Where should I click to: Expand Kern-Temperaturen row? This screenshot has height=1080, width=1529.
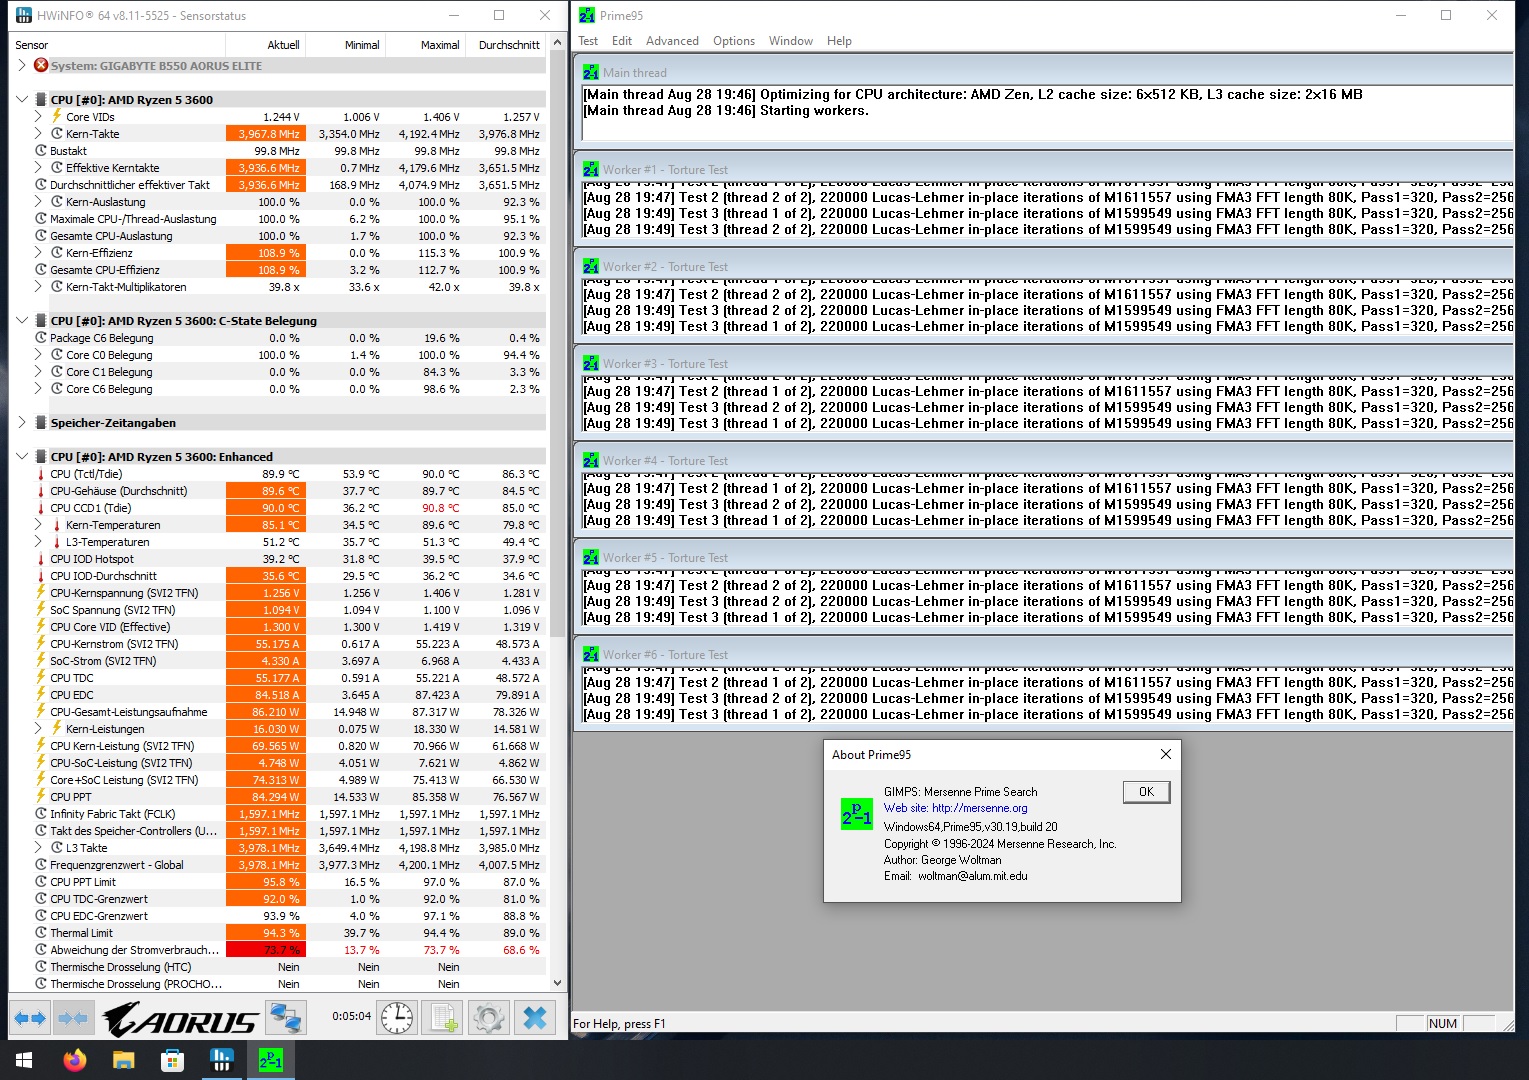coord(39,524)
